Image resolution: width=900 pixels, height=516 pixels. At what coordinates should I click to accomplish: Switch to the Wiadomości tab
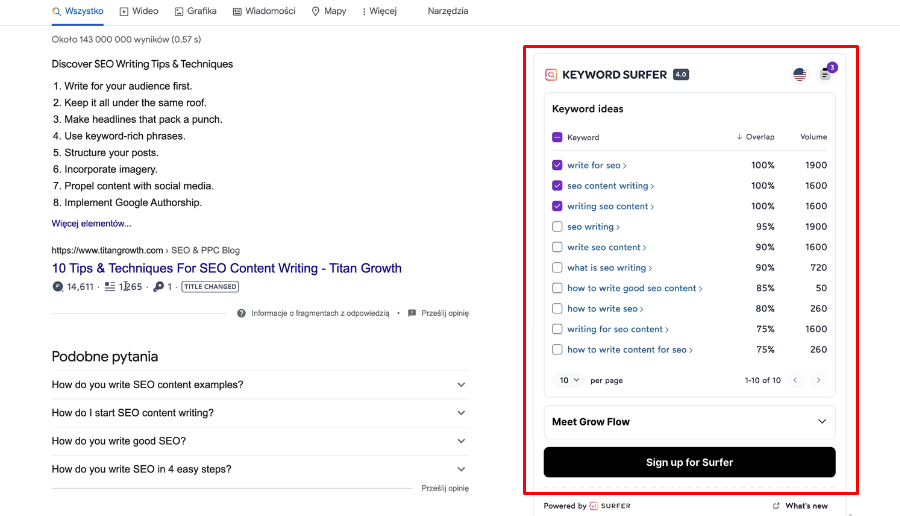pos(264,11)
